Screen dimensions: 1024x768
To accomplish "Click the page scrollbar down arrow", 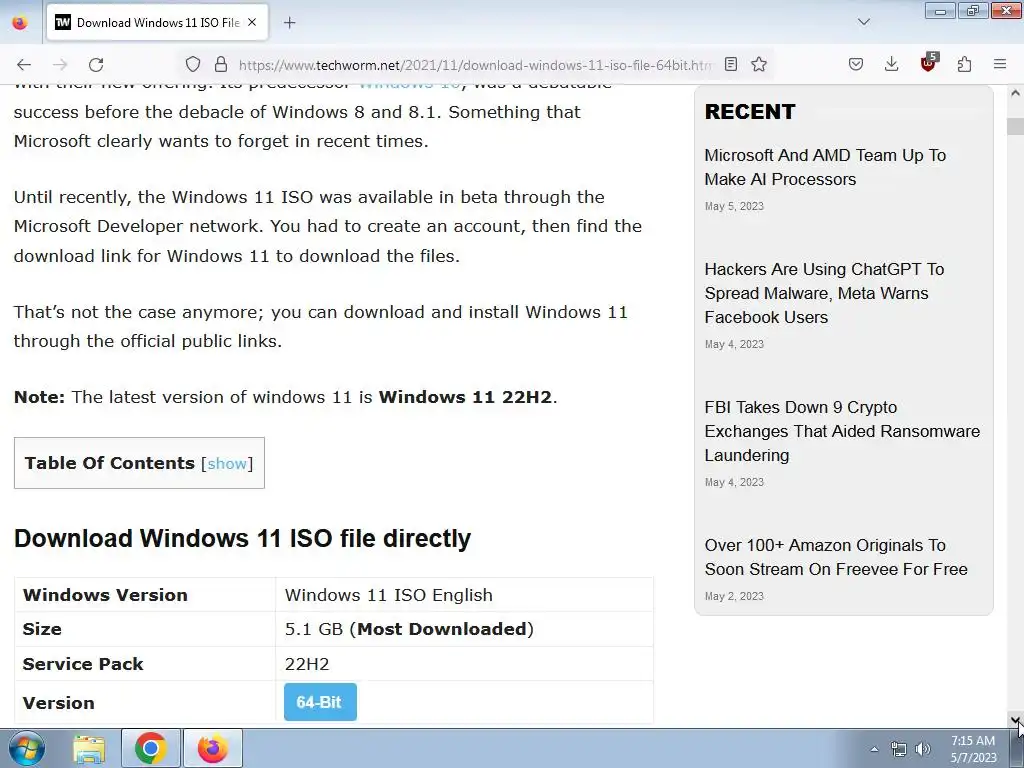I will pyautogui.click(x=1016, y=720).
